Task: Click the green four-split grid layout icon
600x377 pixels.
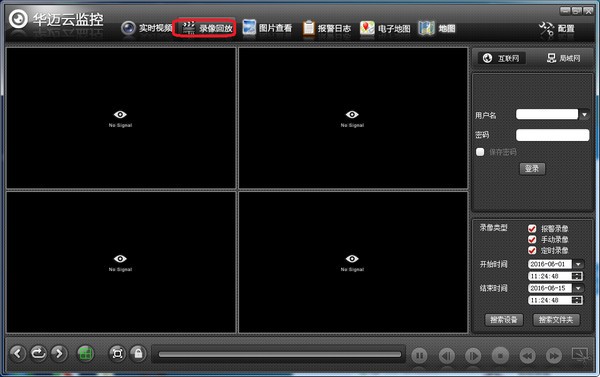Action: point(86,353)
